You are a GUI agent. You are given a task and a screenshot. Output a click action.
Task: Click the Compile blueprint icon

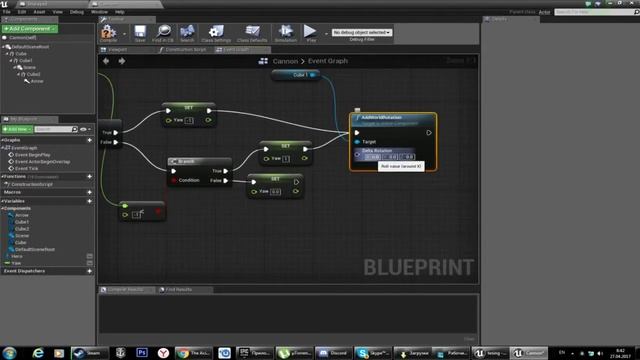click(108, 31)
